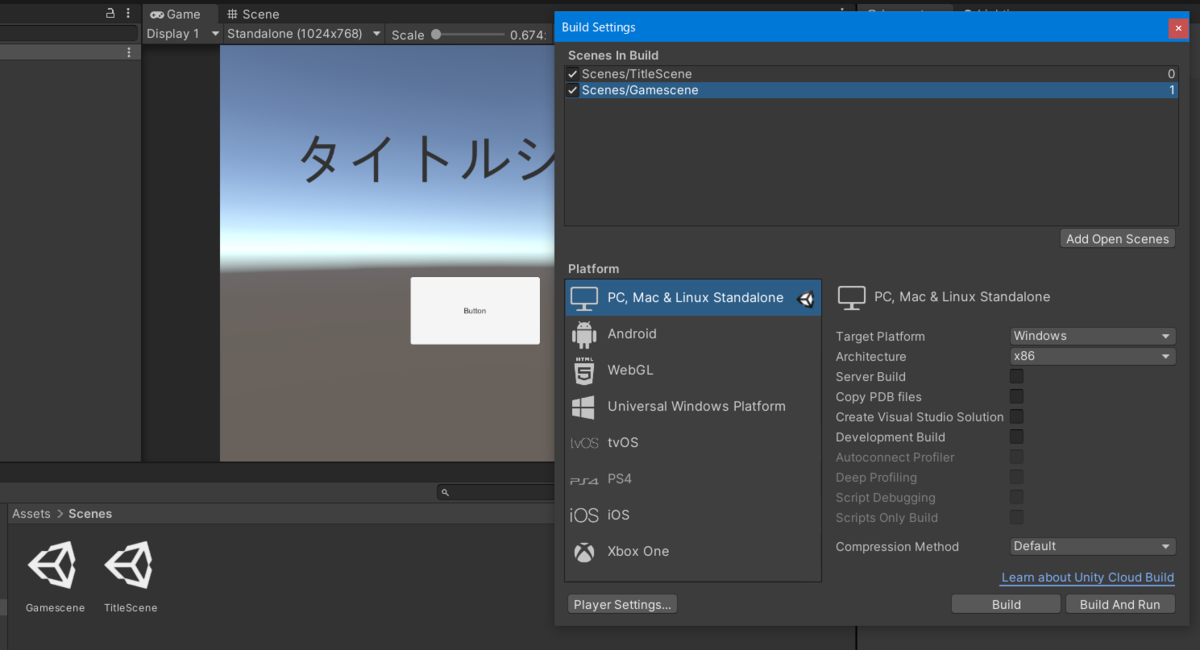
Task: Click the Unity logo beside PC, Mac & Linux Standalone
Action: click(x=806, y=298)
